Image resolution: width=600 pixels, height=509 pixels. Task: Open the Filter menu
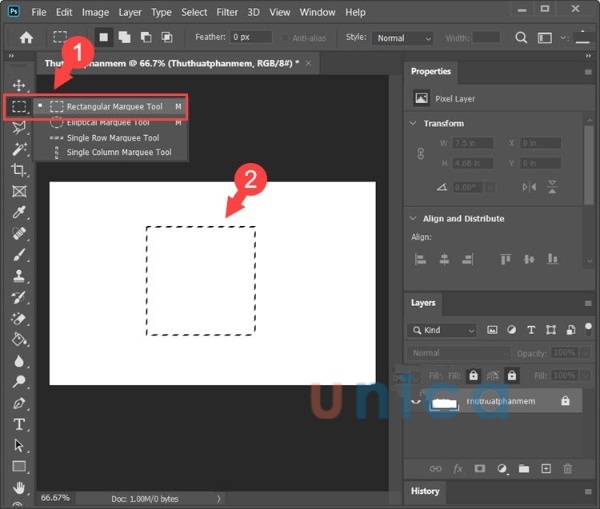(227, 12)
